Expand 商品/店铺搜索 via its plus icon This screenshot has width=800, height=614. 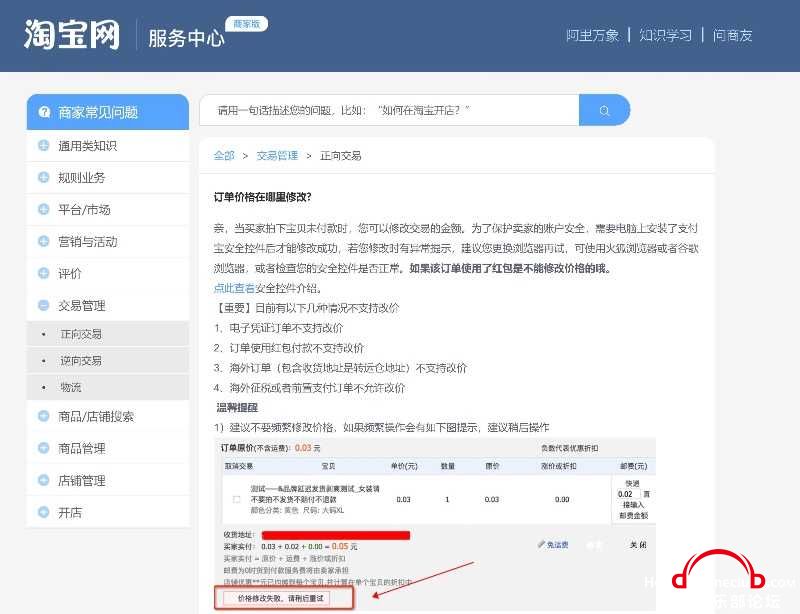coord(43,416)
